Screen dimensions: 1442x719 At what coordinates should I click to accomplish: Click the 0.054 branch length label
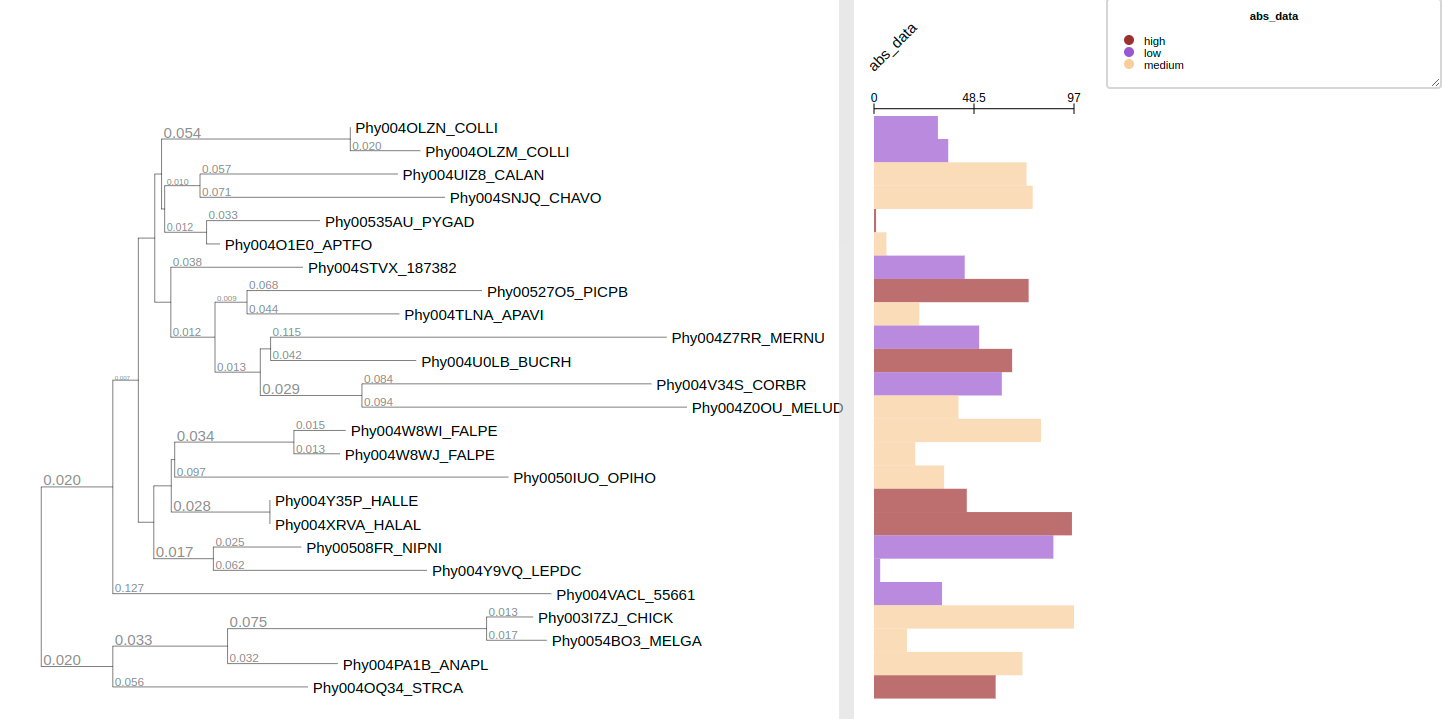coord(182,133)
